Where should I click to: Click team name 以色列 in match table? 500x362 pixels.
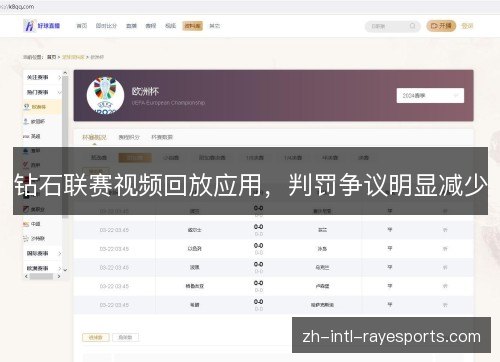point(194,249)
